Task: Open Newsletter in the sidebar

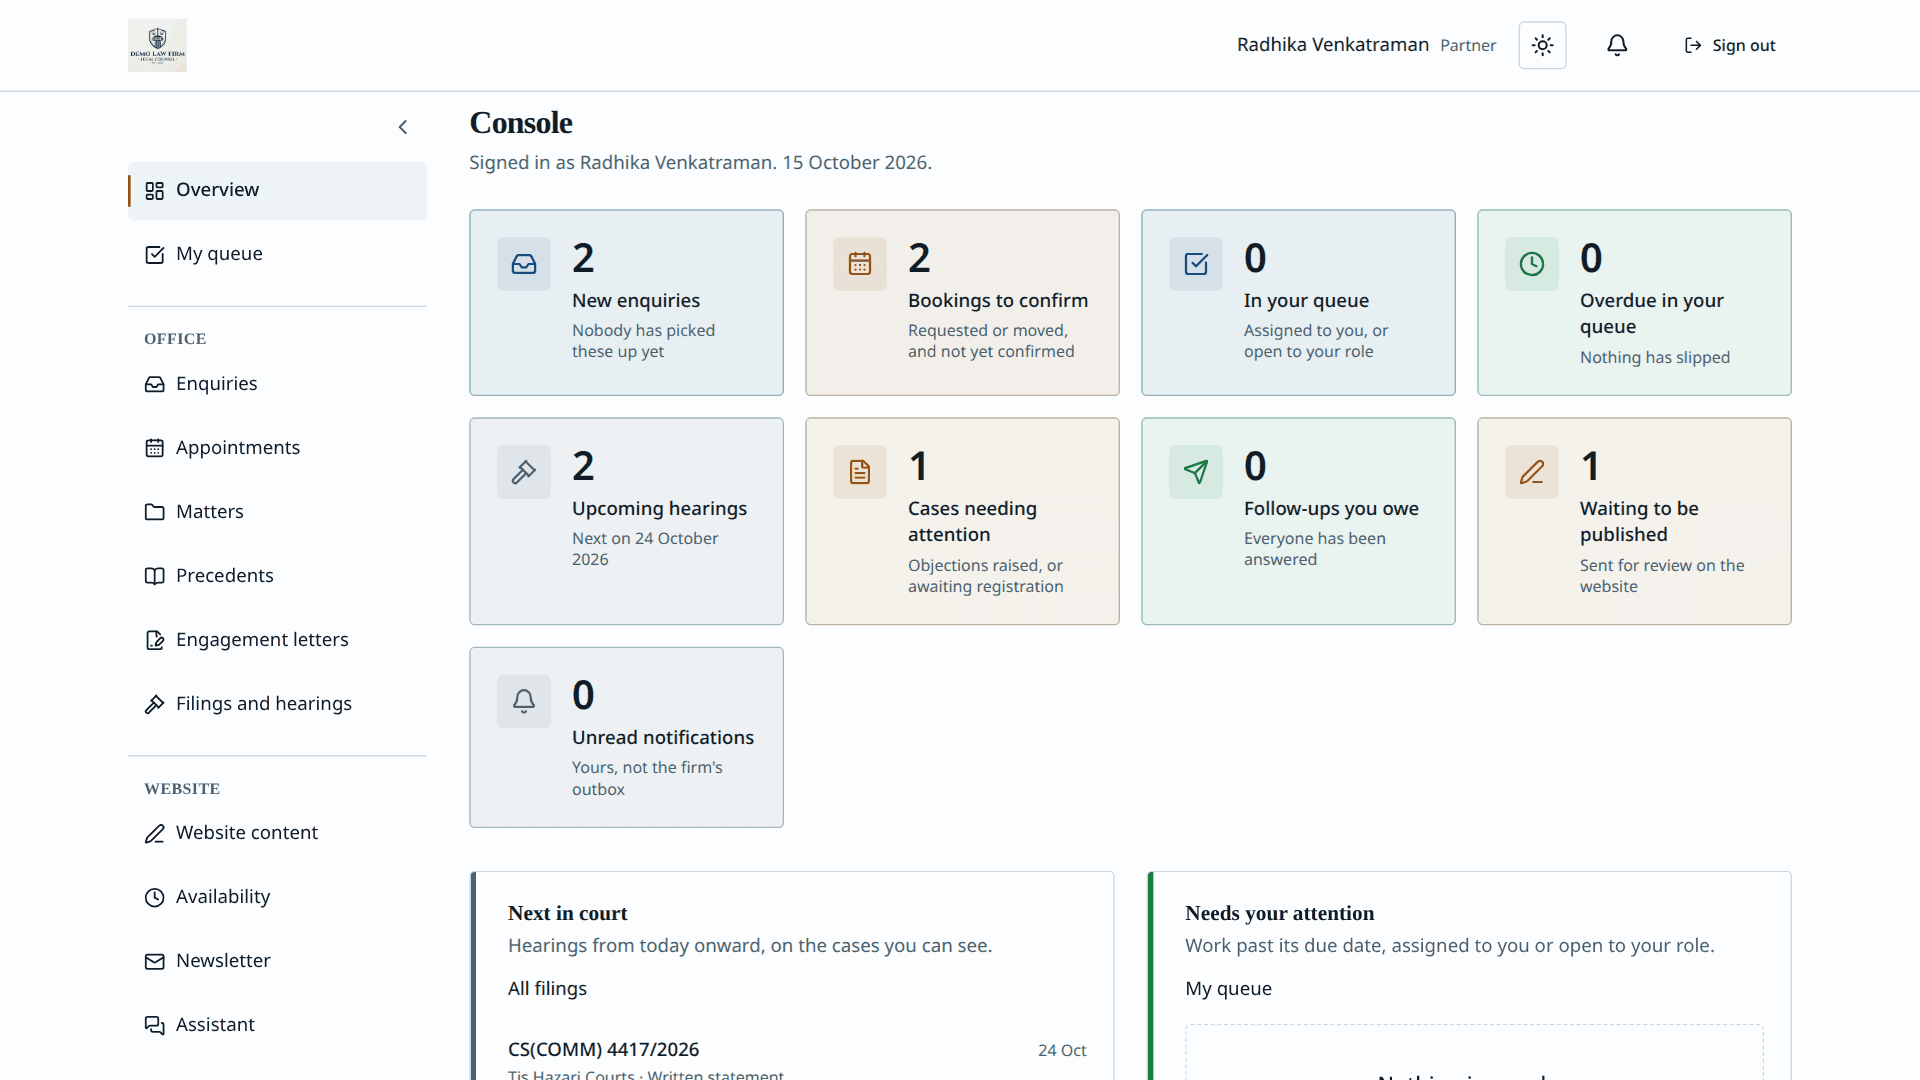Action: [x=277, y=961]
